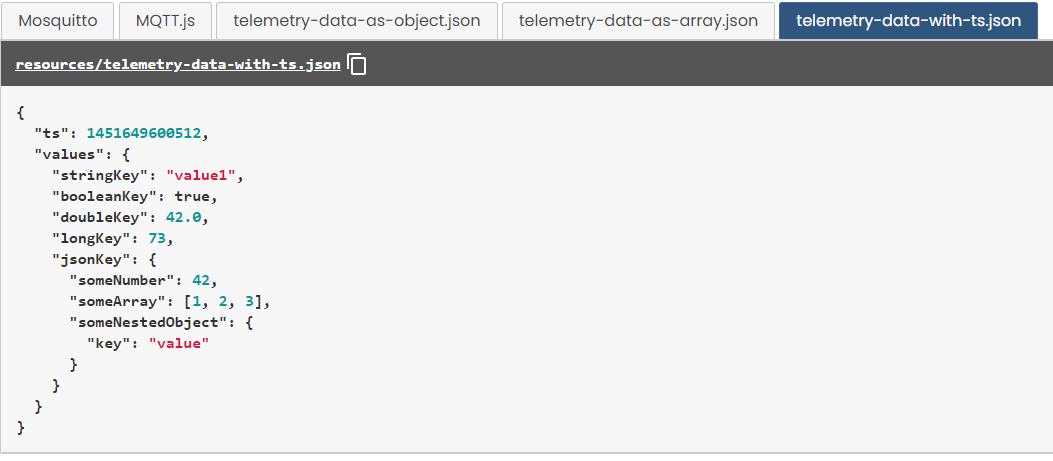
Task: Click the "values" key in code
Action: pyautogui.click(x=69, y=154)
